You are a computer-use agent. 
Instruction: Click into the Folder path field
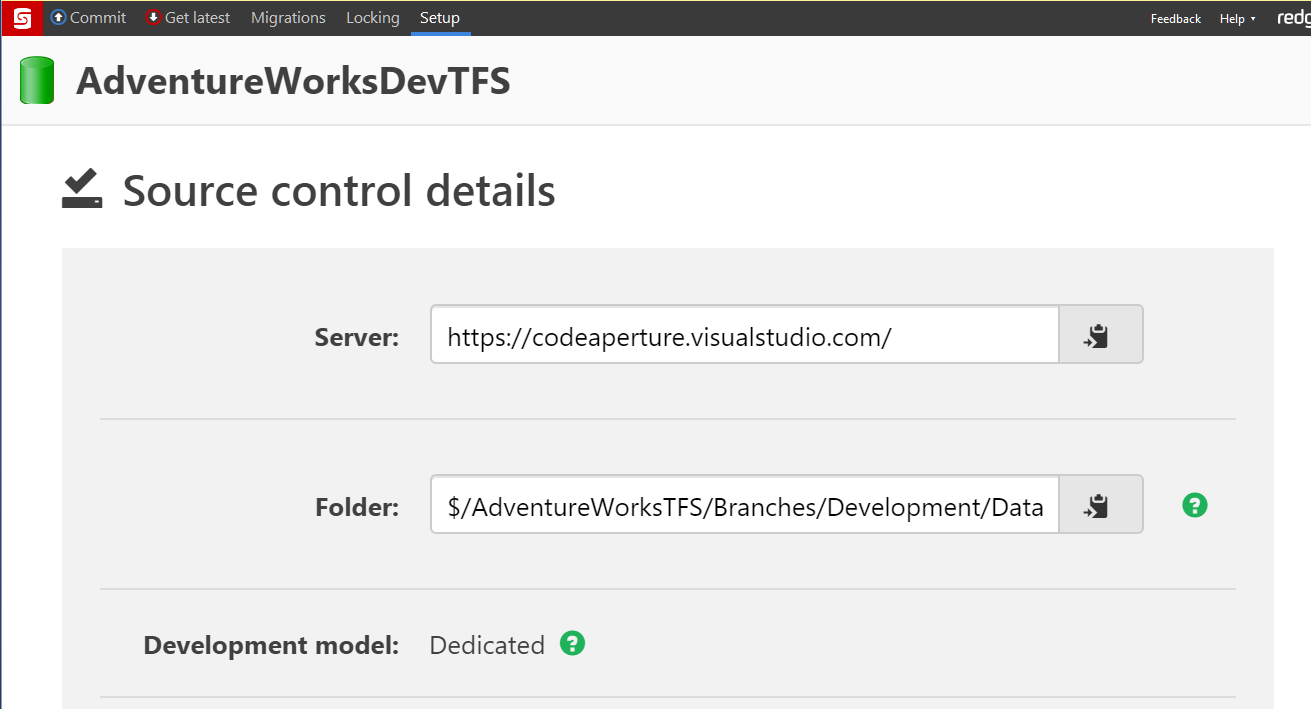(x=744, y=507)
